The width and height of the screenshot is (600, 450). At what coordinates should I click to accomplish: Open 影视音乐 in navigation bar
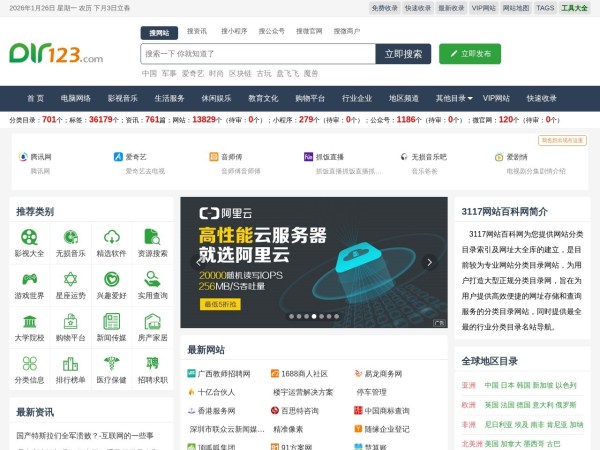[122, 98]
